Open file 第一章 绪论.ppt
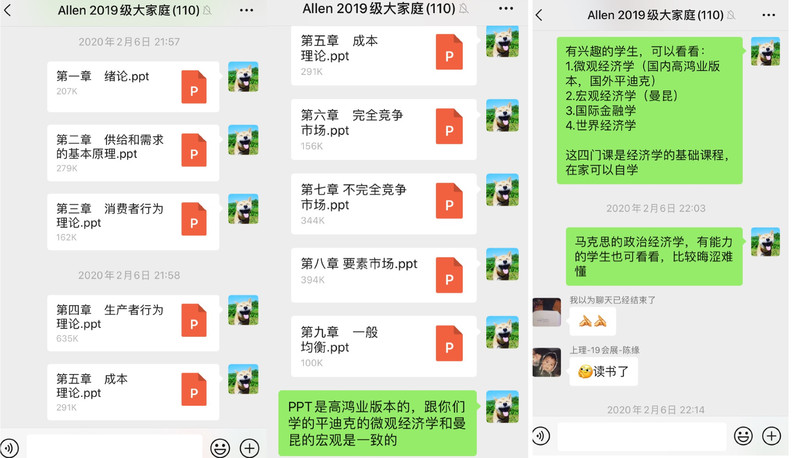Viewport: 799px width, 458px height. (x=133, y=87)
